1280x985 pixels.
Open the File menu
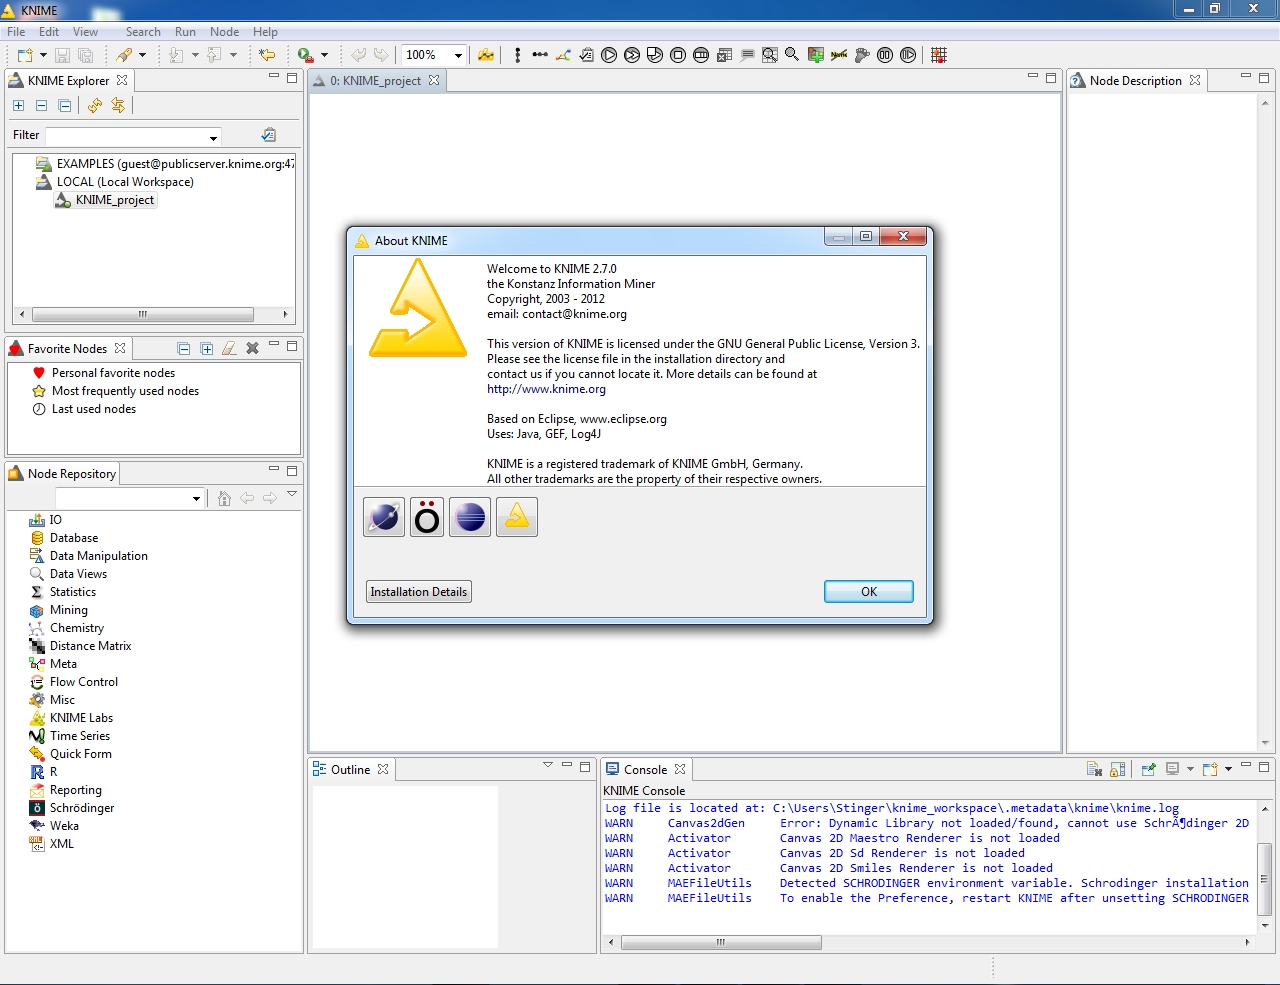pos(16,32)
